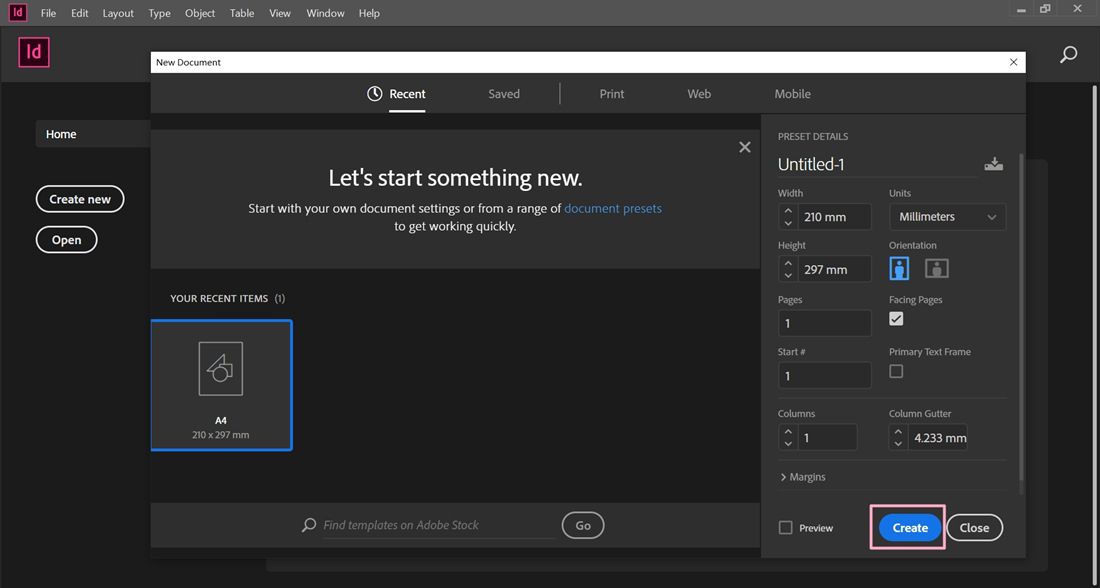Open the Window menu
The width and height of the screenshot is (1100, 588).
[324, 13]
